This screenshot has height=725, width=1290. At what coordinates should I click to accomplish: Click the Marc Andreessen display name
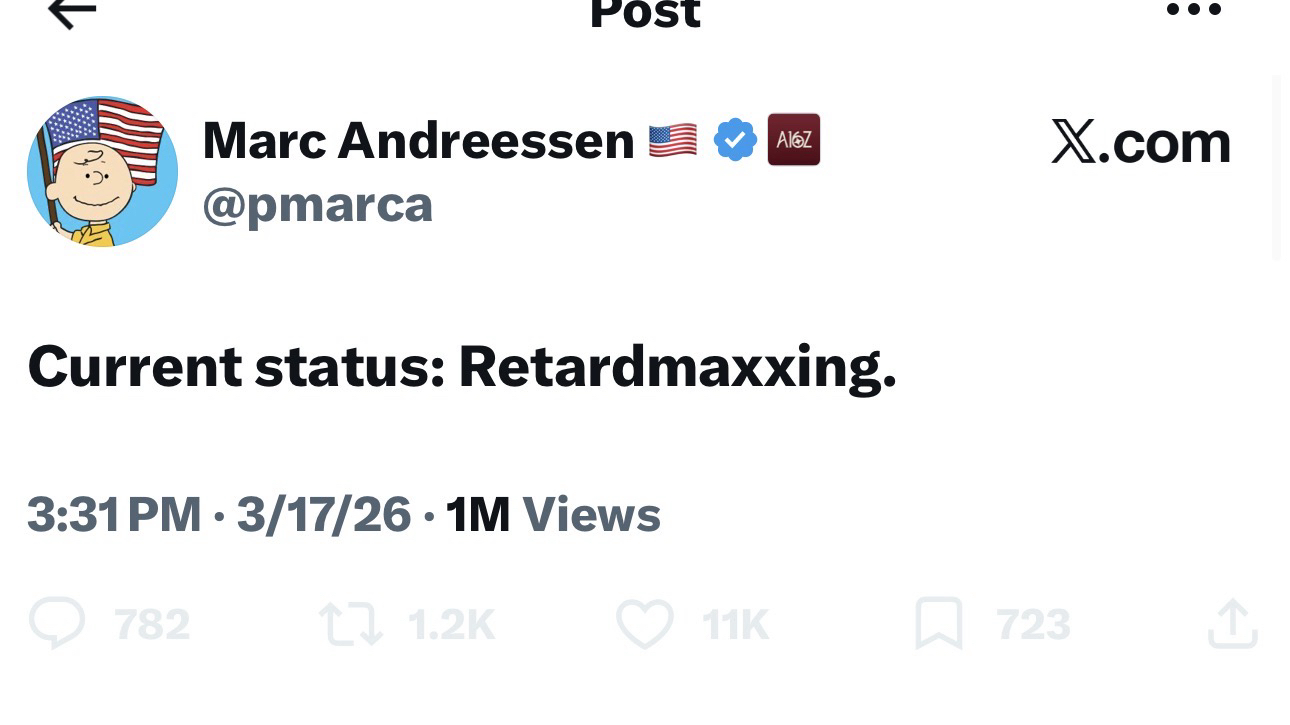coord(418,140)
